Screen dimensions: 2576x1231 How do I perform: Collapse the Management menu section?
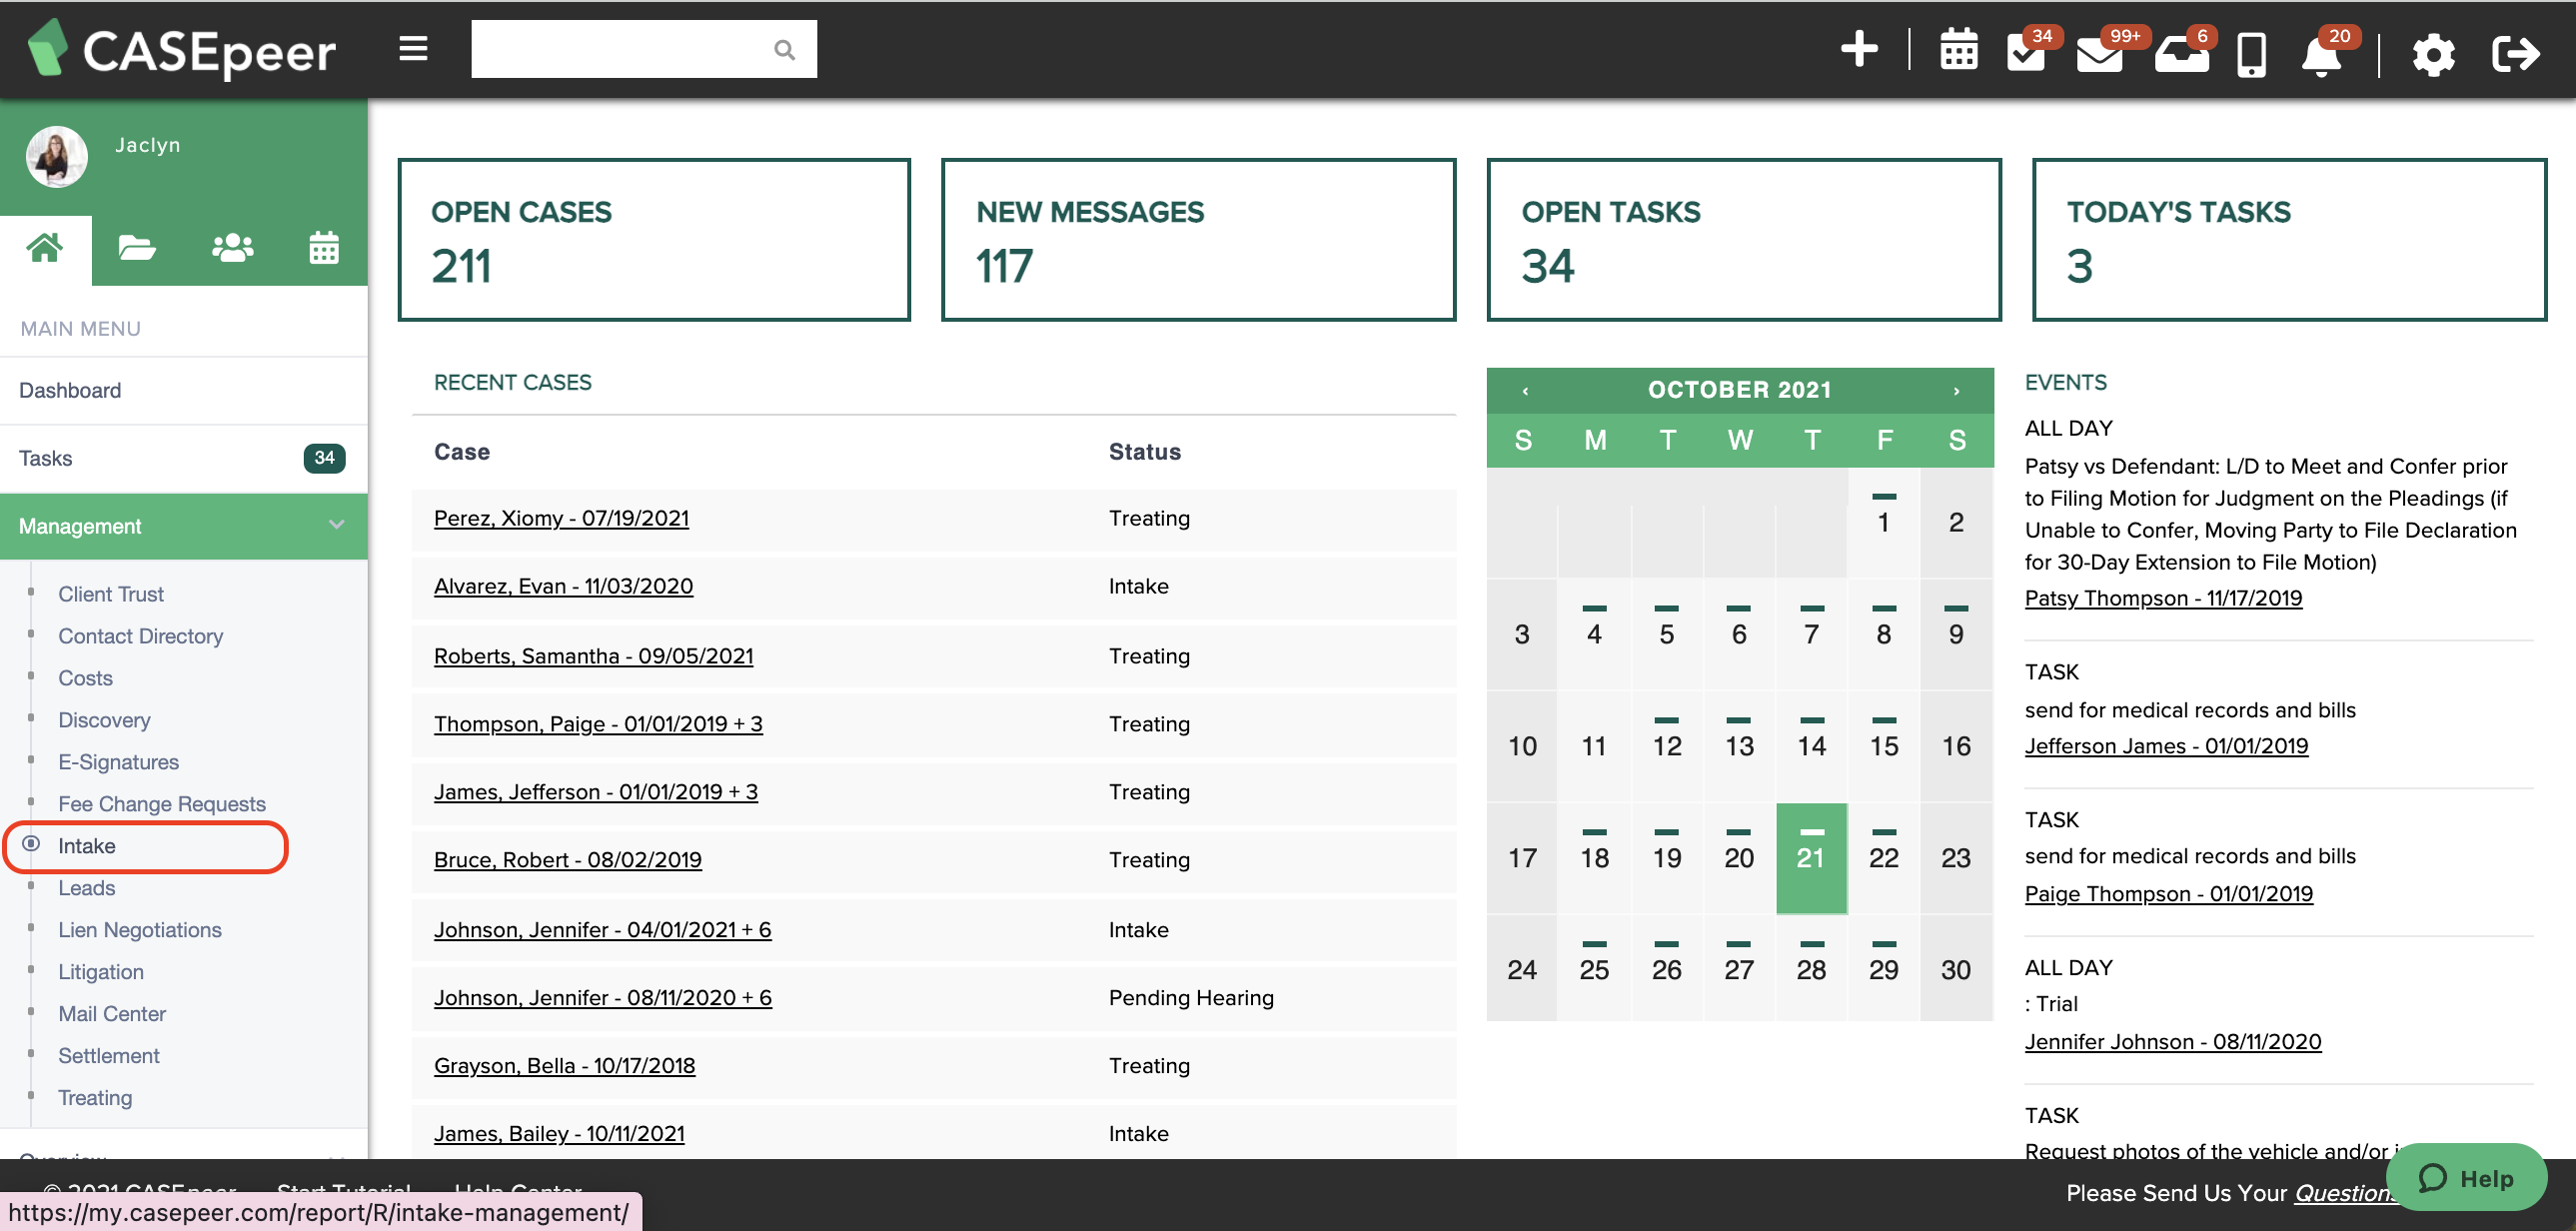tap(184, 526)
